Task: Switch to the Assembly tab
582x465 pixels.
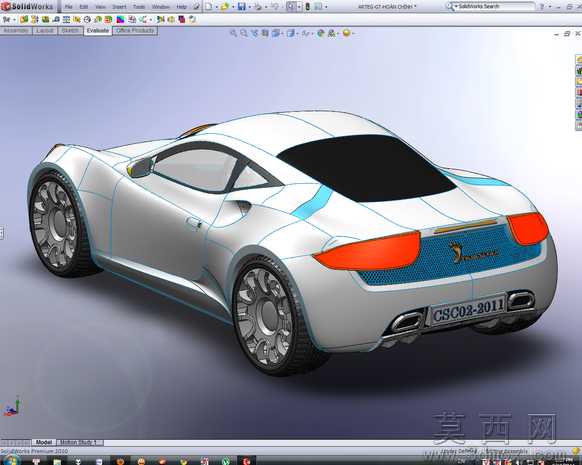Action: pos(16,30)
